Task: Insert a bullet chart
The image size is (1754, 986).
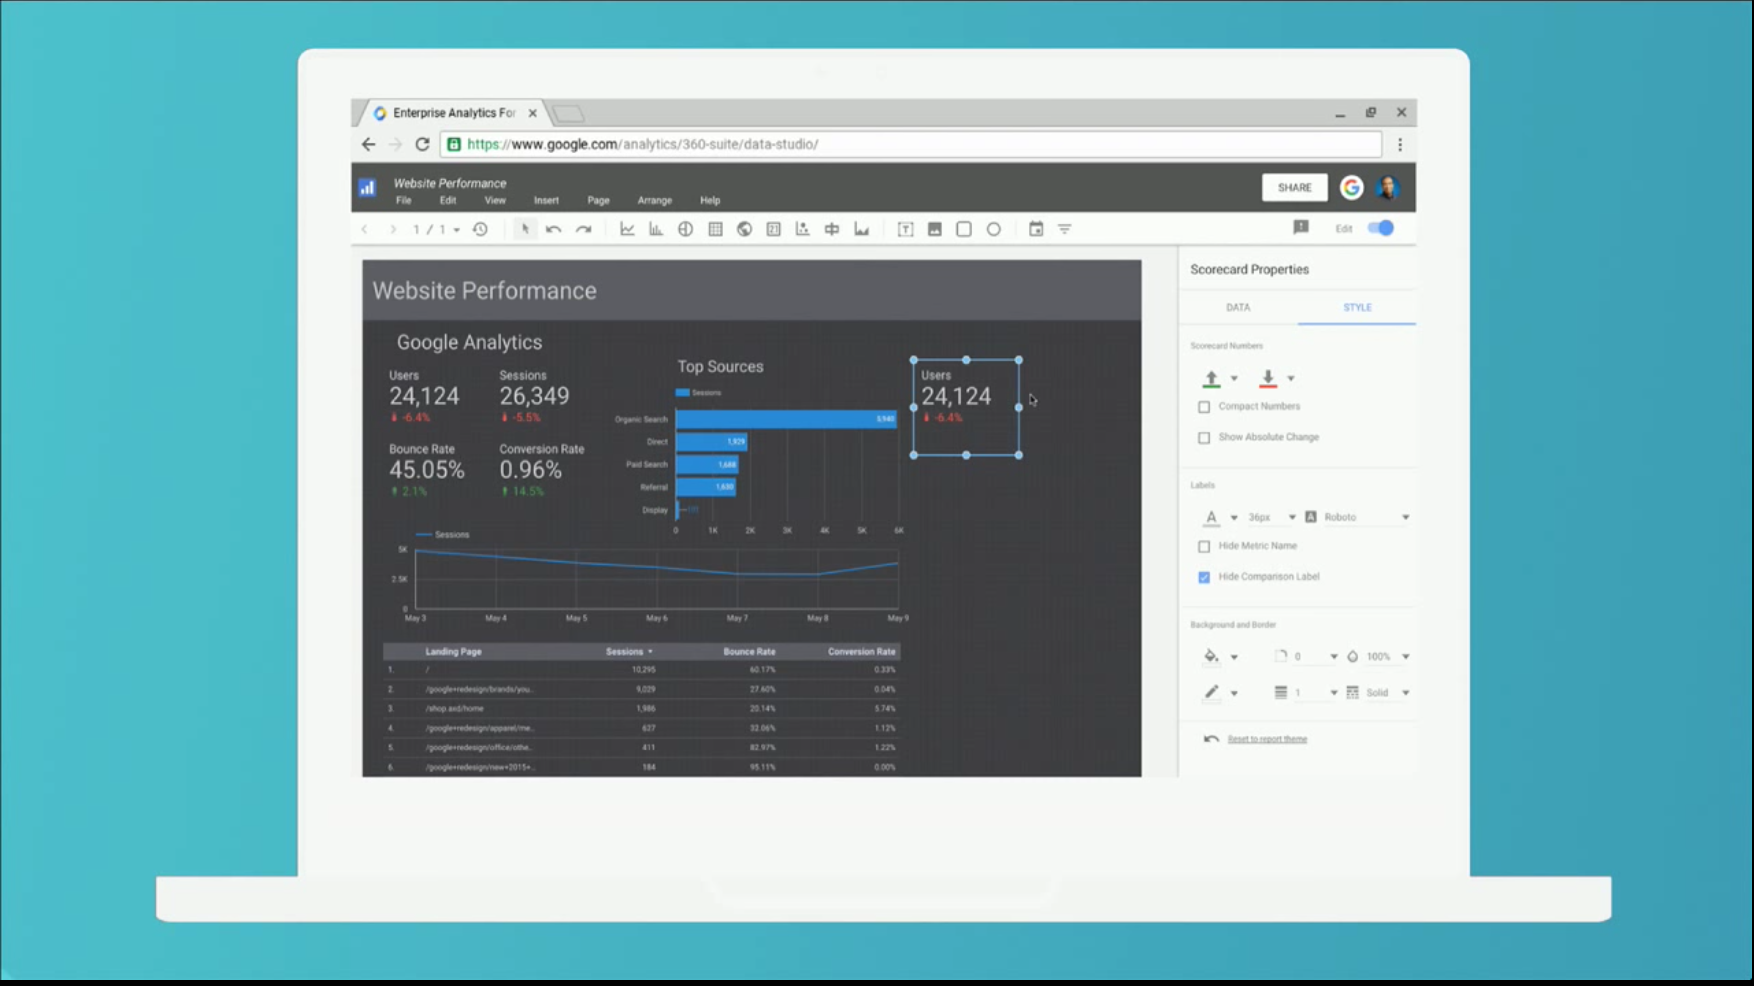Action: pos(832,229)
